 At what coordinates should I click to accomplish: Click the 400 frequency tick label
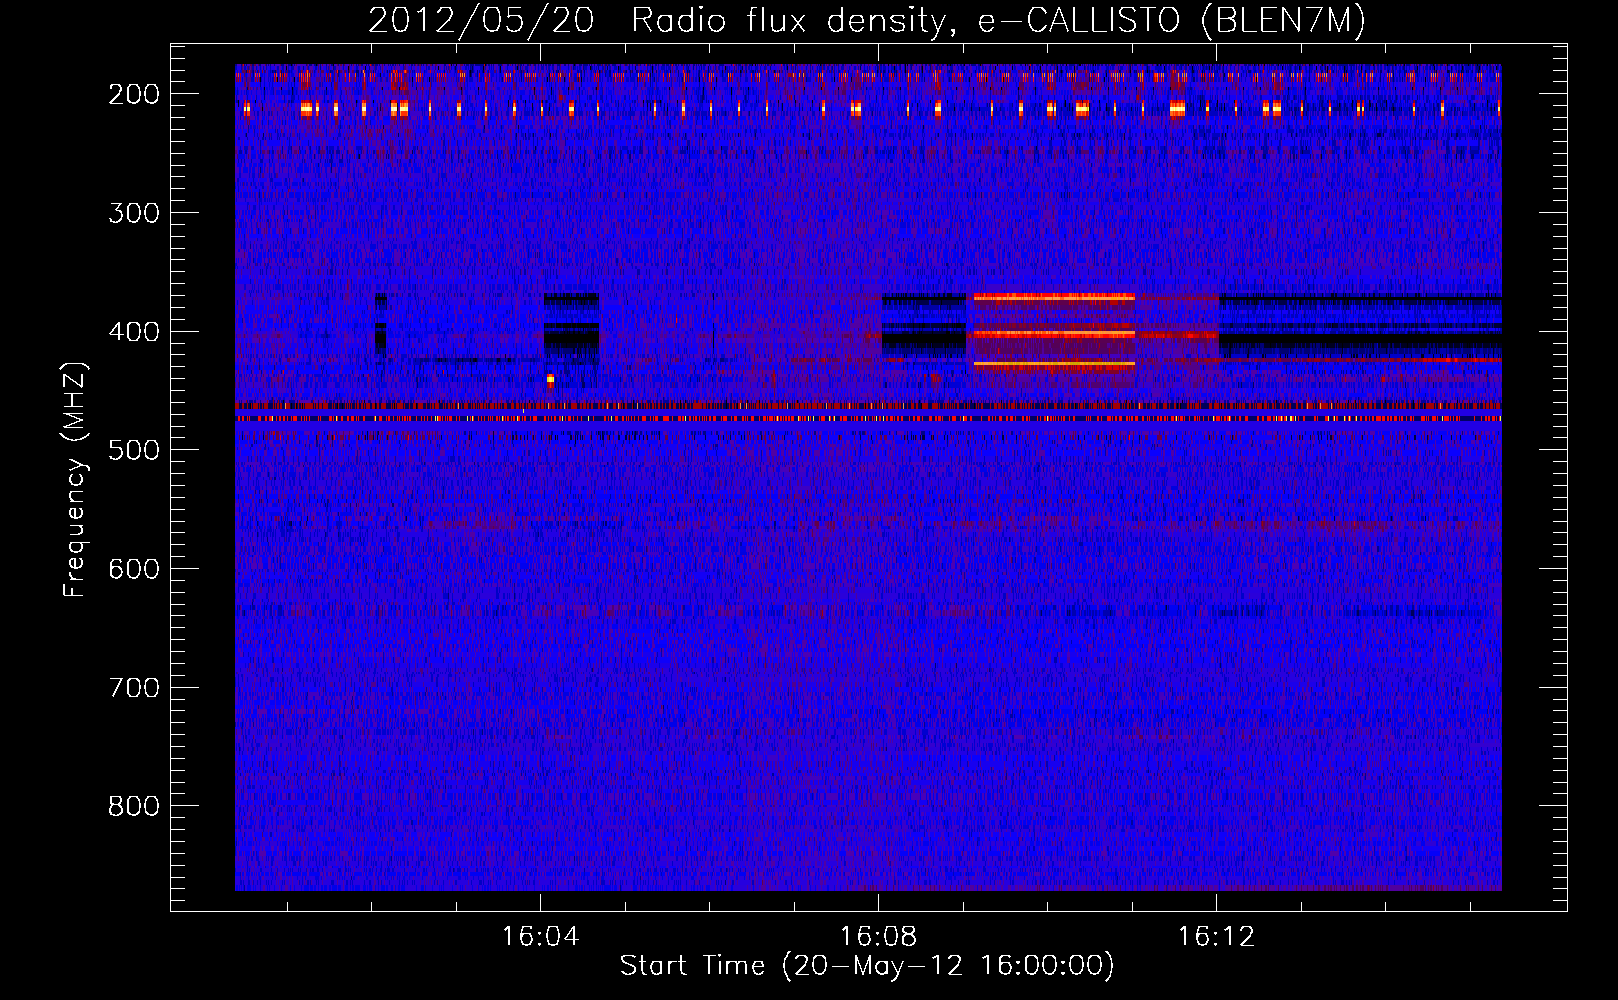pyautogui.click(x=134, y=332)
